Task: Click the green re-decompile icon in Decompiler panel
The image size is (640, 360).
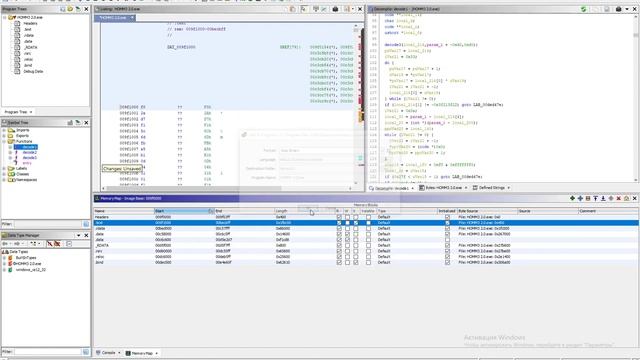Action: (x=584, y=9)
